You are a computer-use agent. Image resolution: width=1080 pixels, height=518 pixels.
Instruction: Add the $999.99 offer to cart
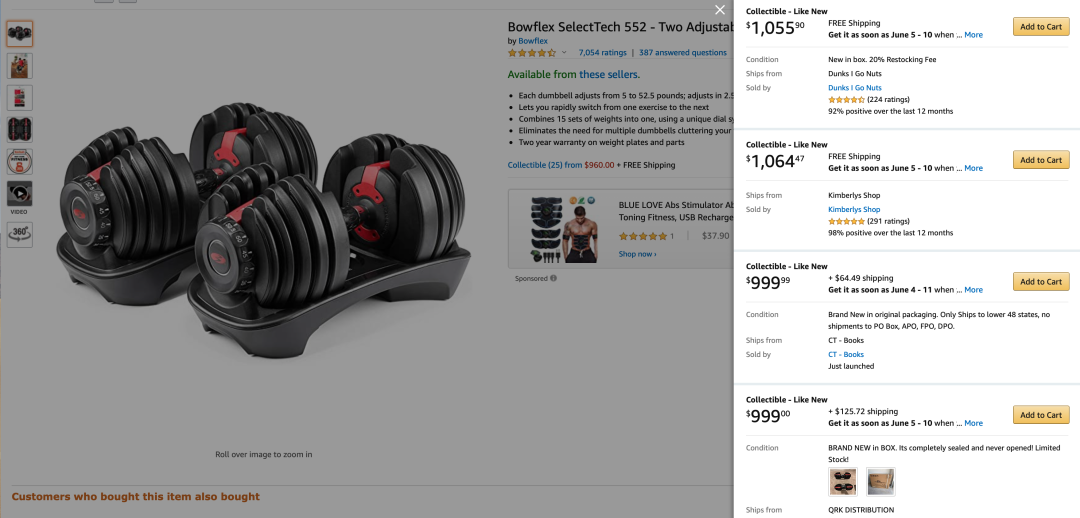coord(1041,282)
